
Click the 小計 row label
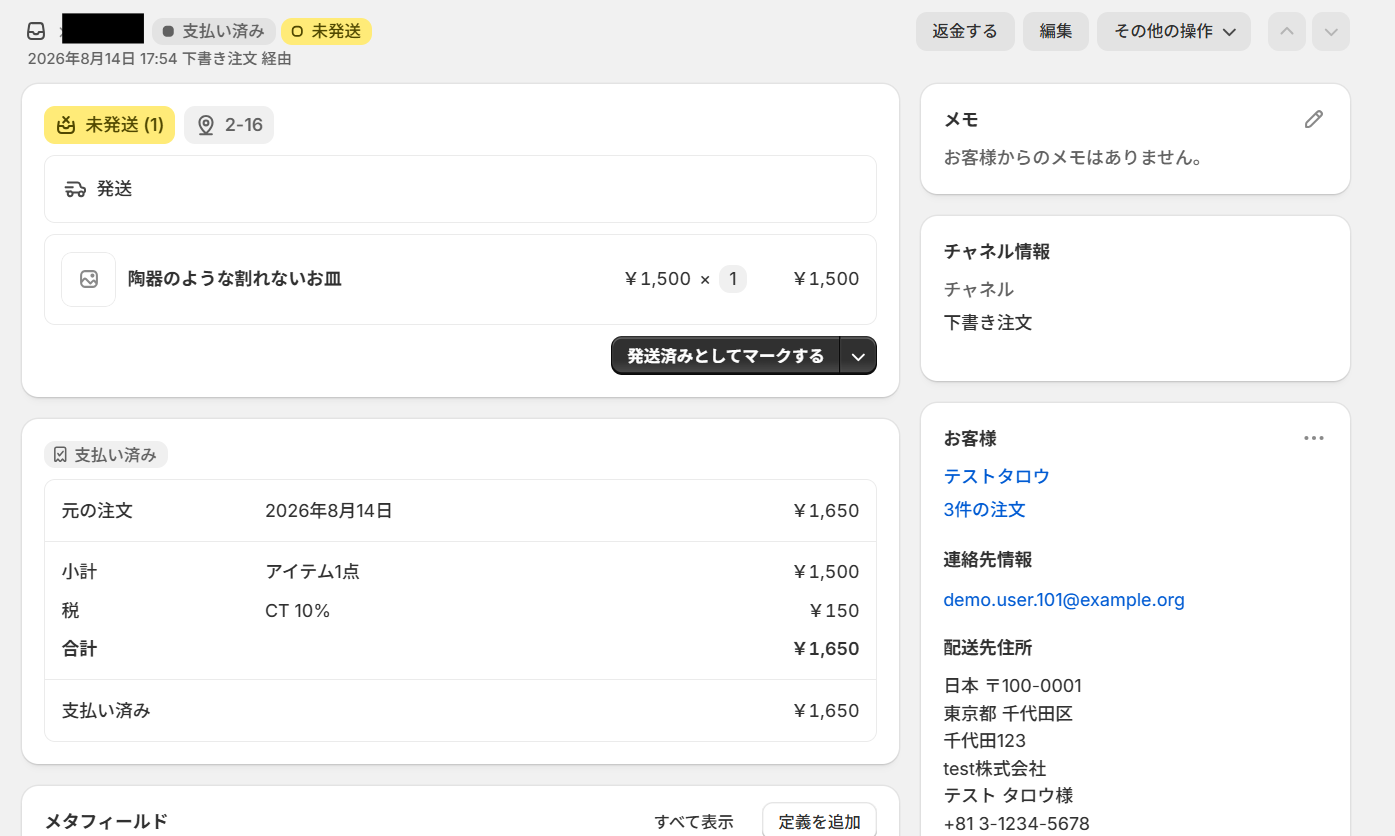click(80, 572)
